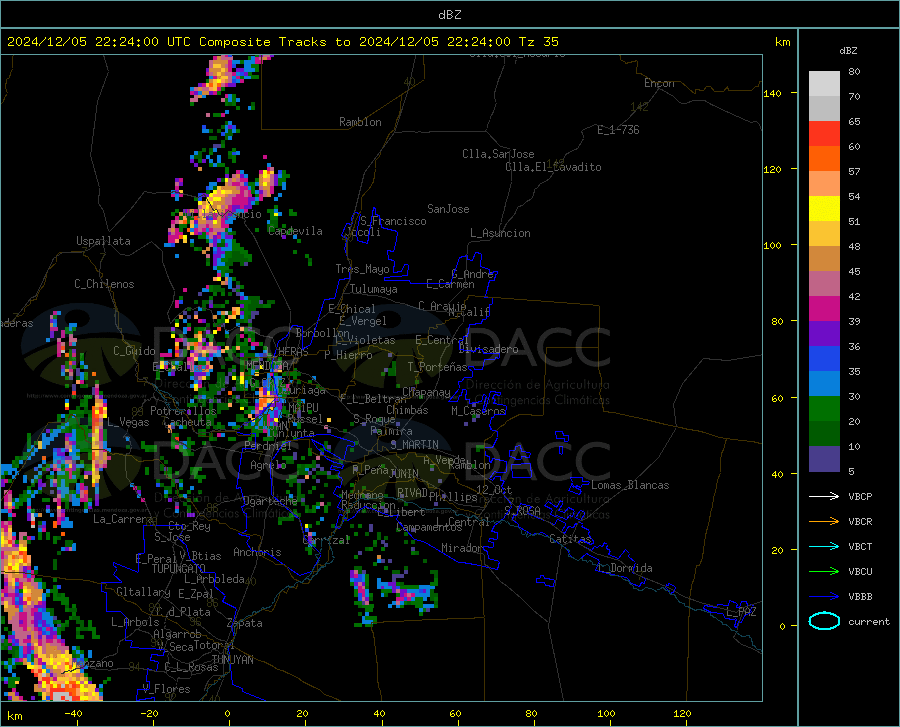Click the M_Caseros place label
Image resolution: width=900 pixels, height=727 pixels.
coord(478,411)
